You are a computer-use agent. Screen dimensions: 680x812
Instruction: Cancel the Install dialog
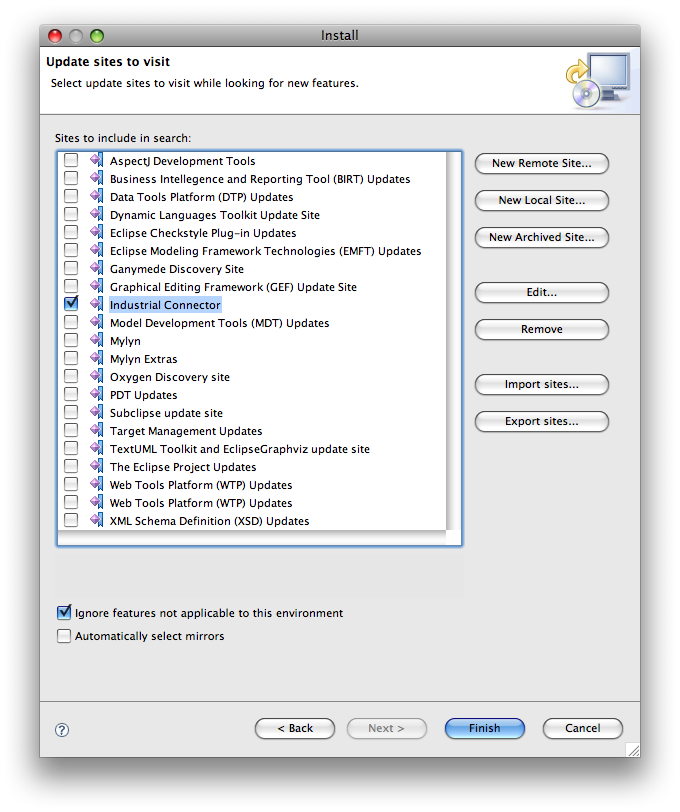click(583, 728)
